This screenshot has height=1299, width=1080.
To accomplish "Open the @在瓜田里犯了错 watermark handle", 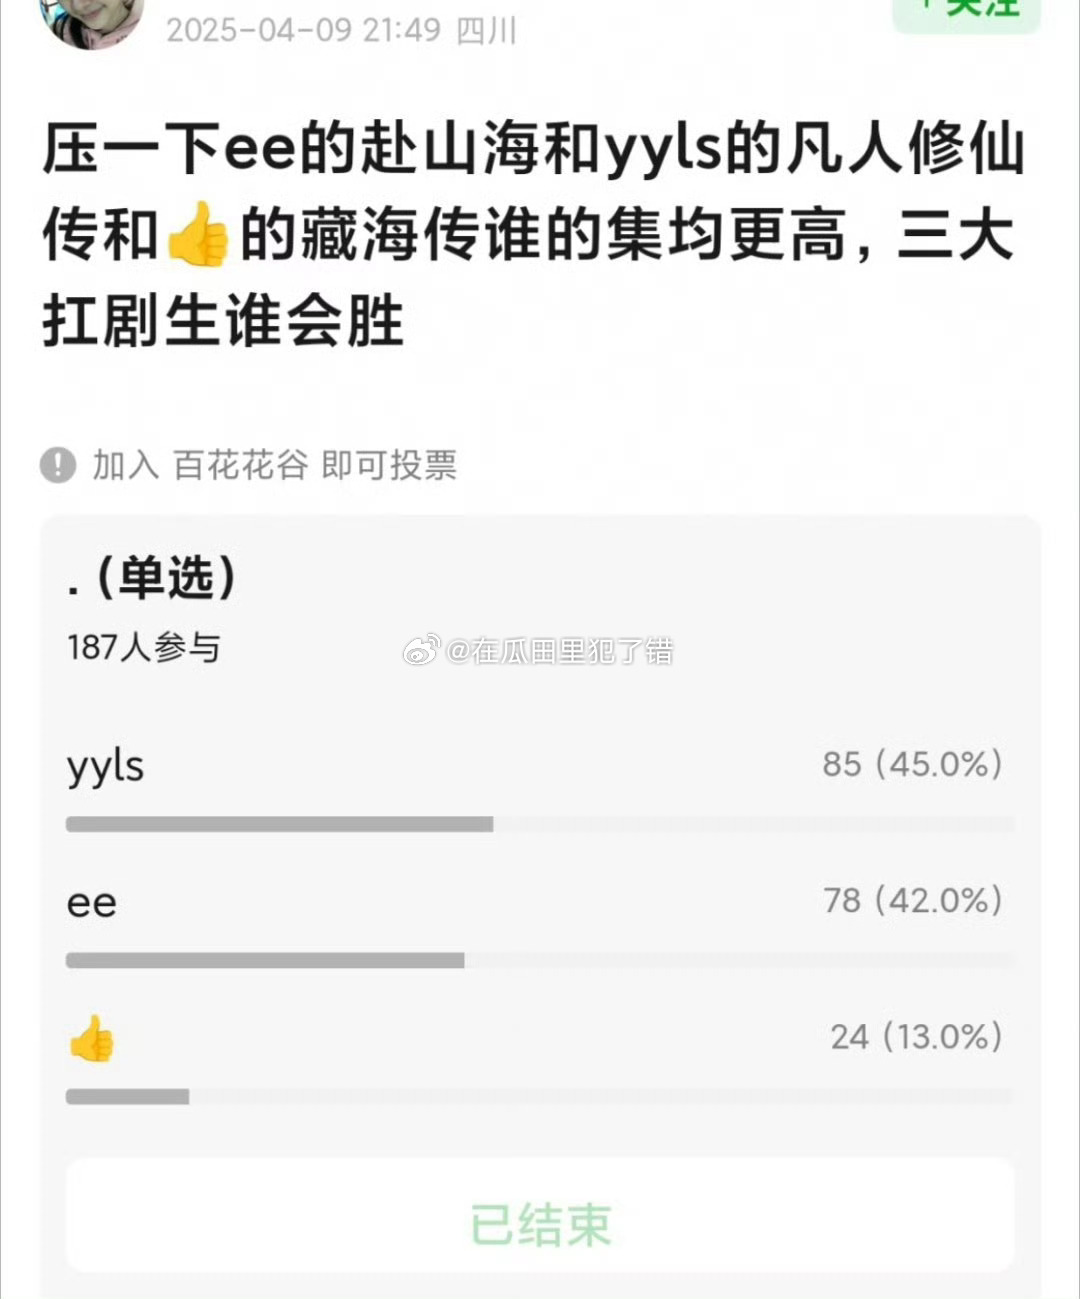I will click(x=560, y=651).
